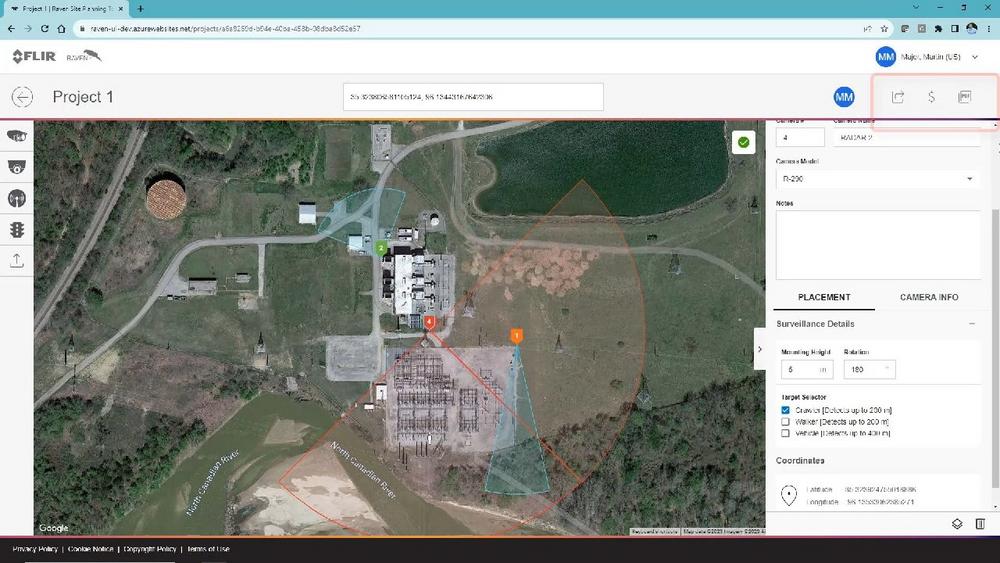Switch to the Camera Info tab
The width and height of the screenshot is (1000, 563).
[x=928, y=297]
